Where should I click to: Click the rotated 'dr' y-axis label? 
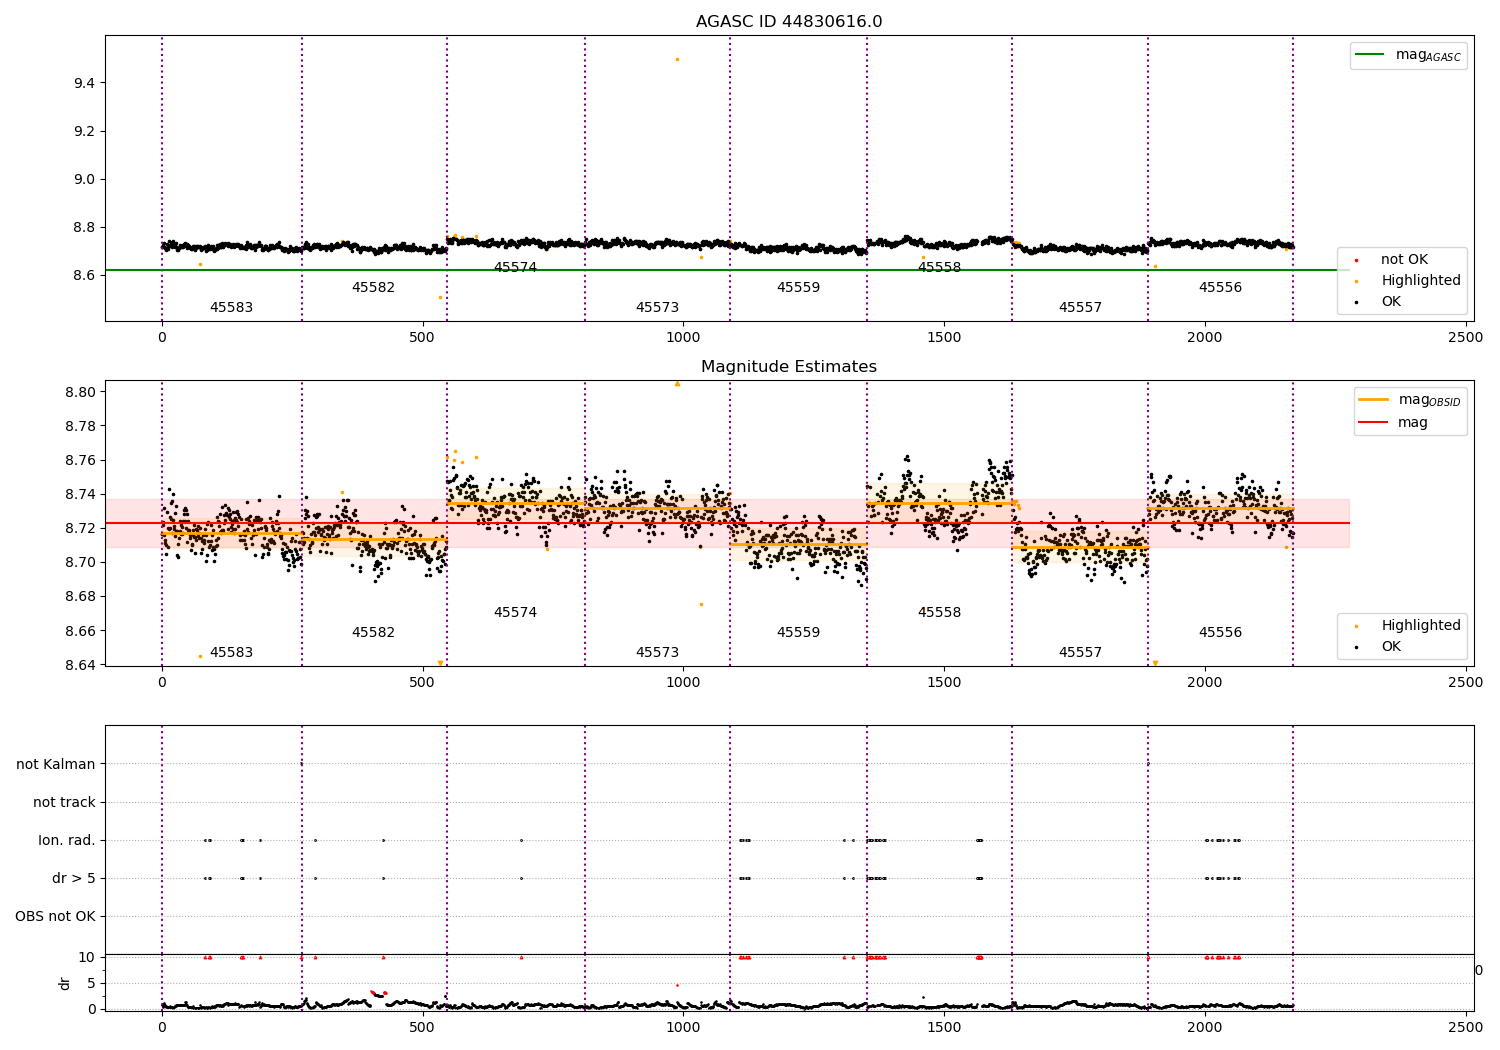click(65, 983)
